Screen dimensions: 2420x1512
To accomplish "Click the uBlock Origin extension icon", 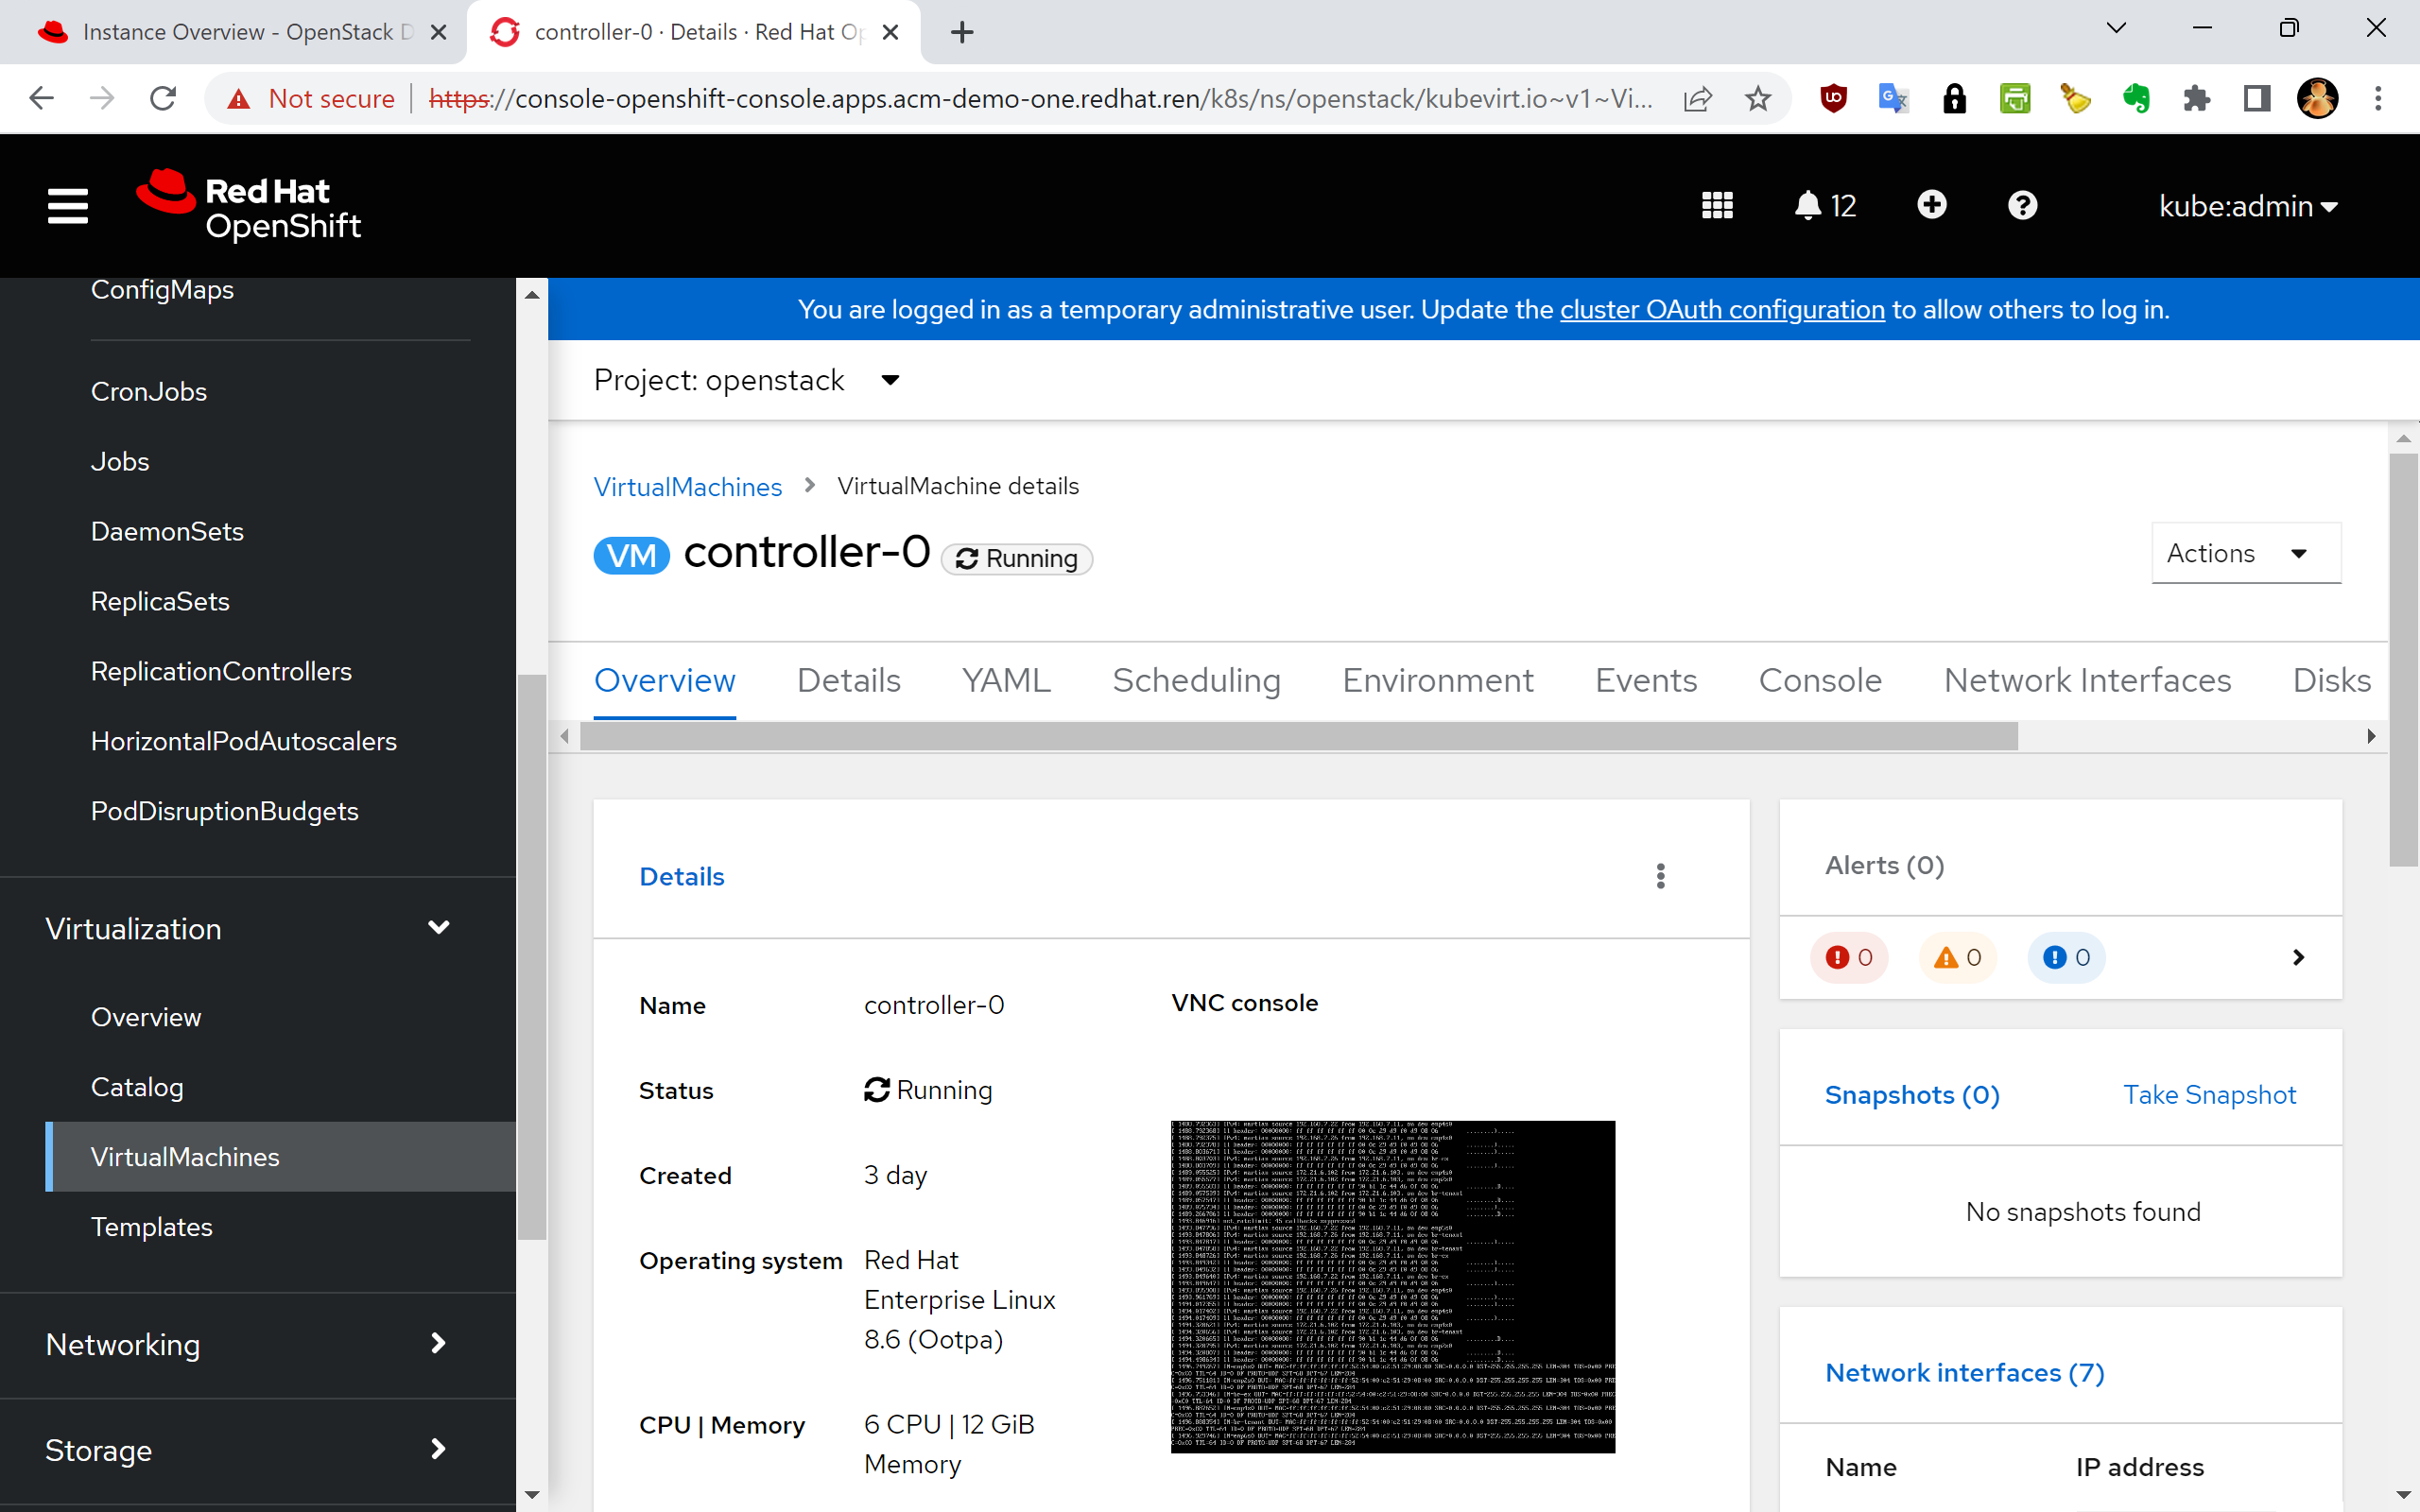I will pyautogui.click(x=1833, y=98).
